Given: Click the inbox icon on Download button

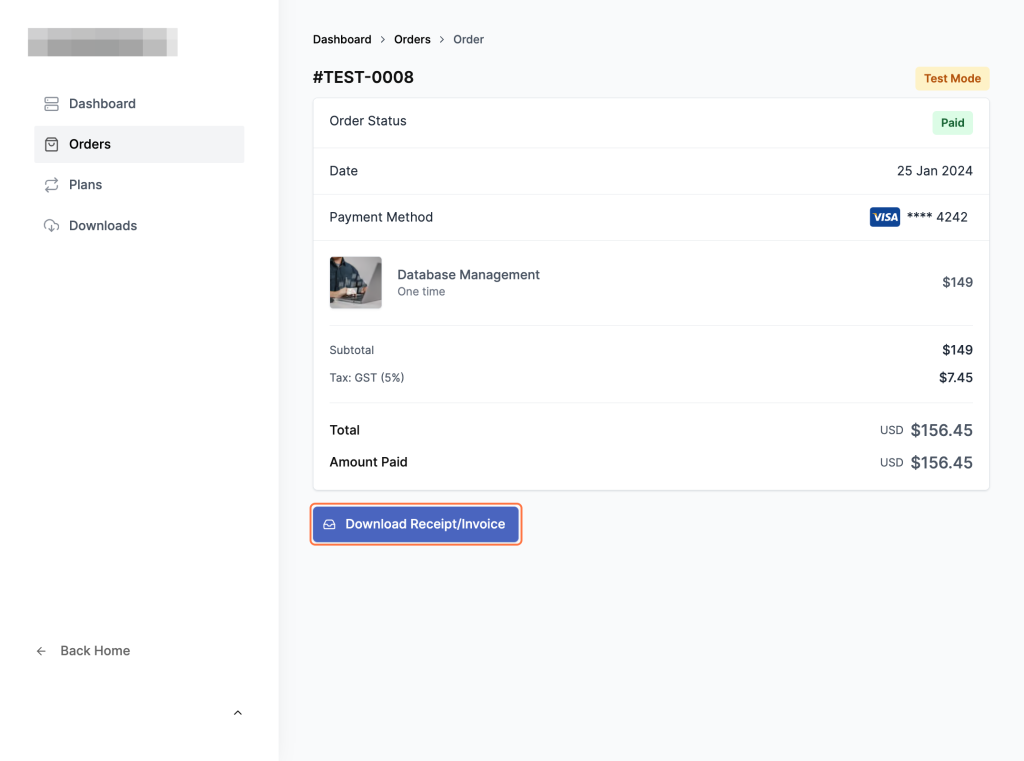Looking at the screenshot, I should coord(329,525).
